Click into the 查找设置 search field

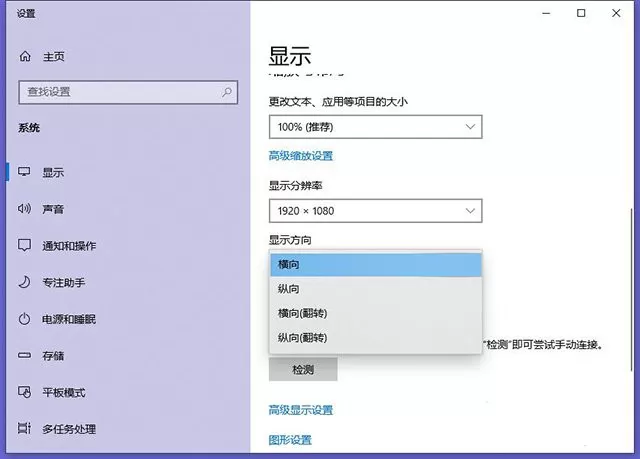point(128,92)
